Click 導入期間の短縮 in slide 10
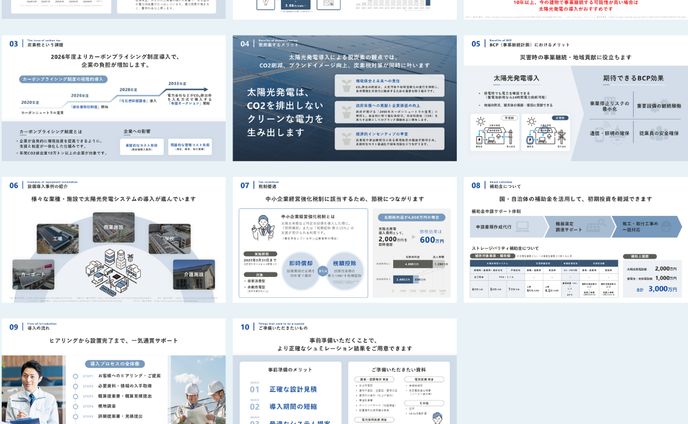 (293, 407)
